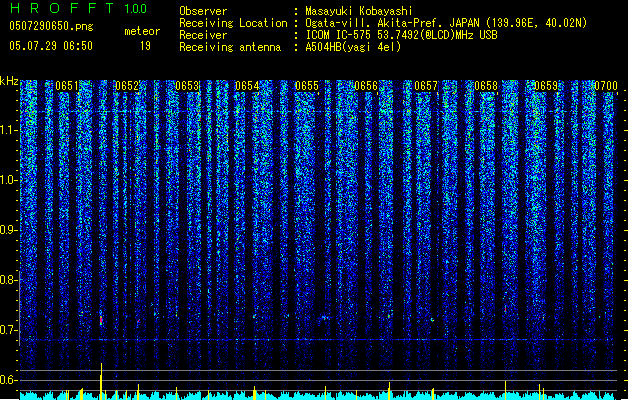
Task: Click the 0655 time marker
Action: [306, 86]
